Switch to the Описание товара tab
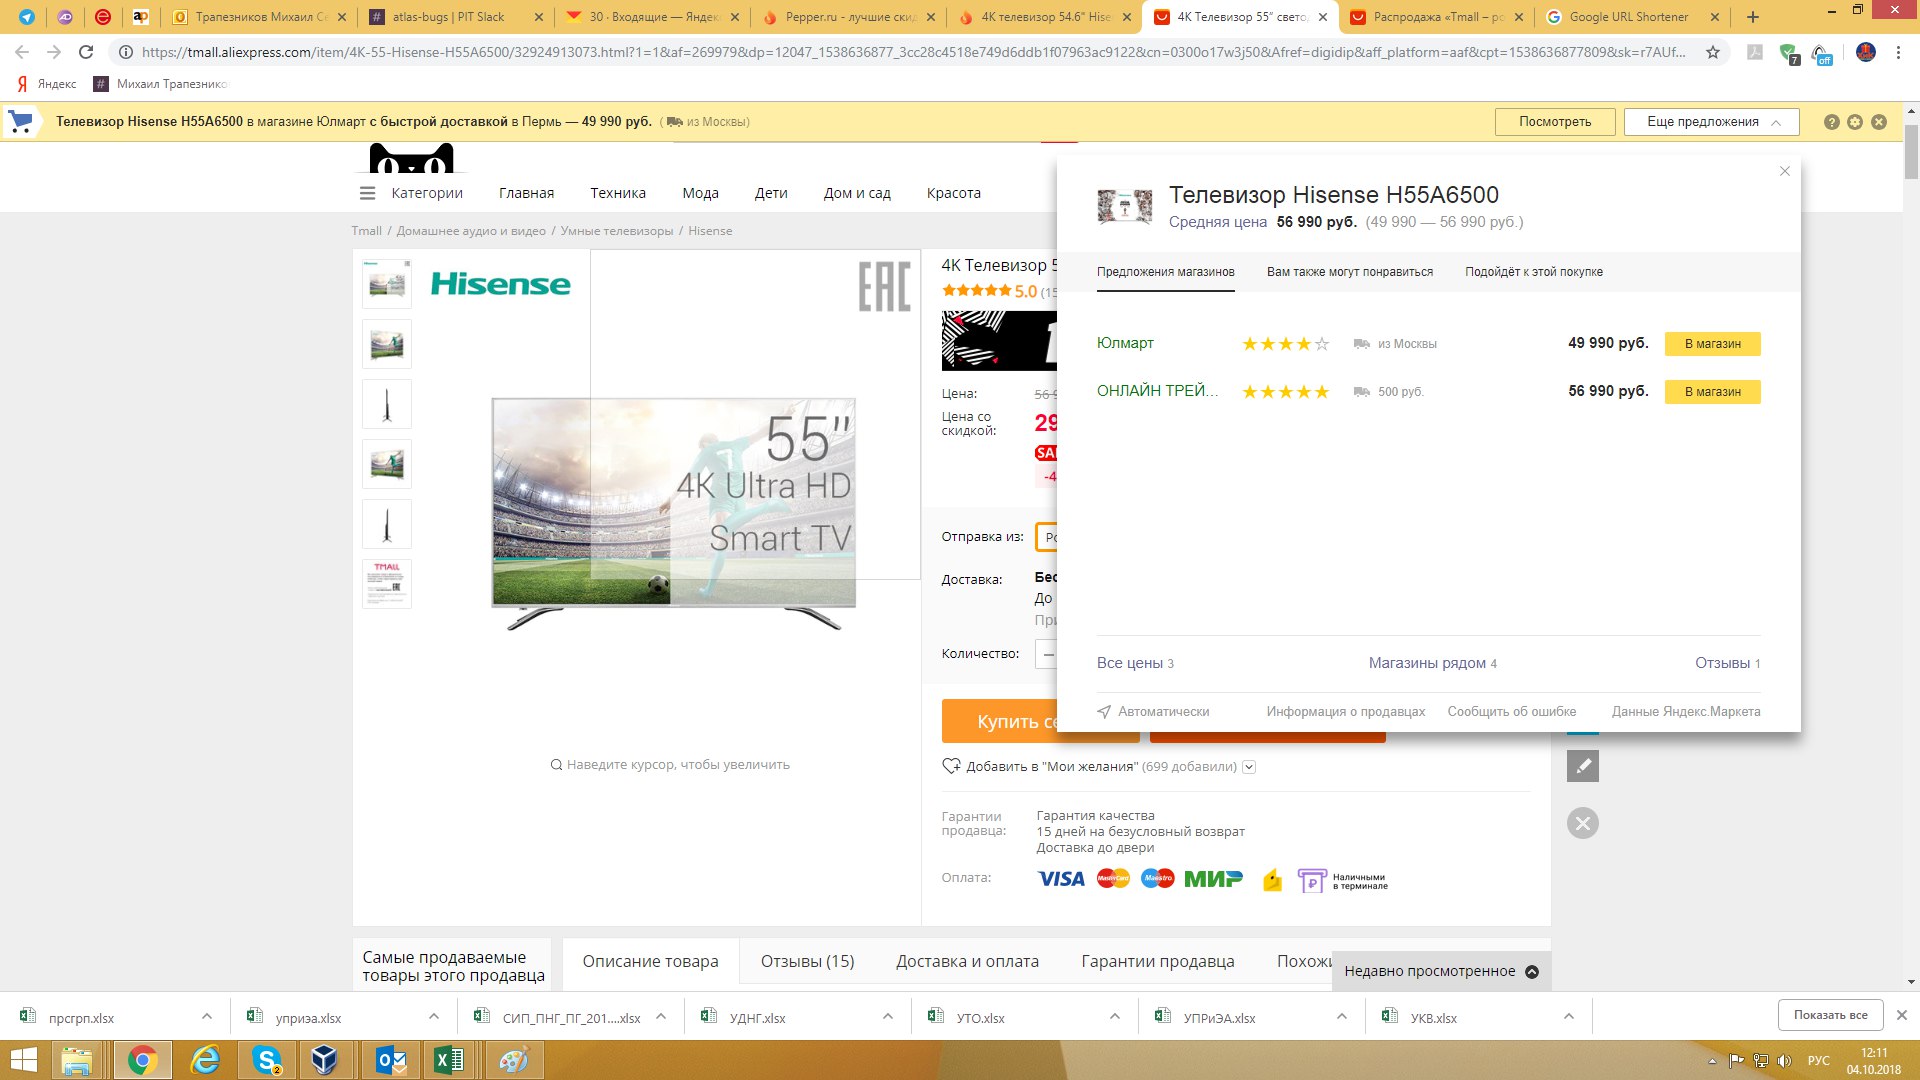The image size is (1920, 1080). pyautogui.click(x=650, y=962)
